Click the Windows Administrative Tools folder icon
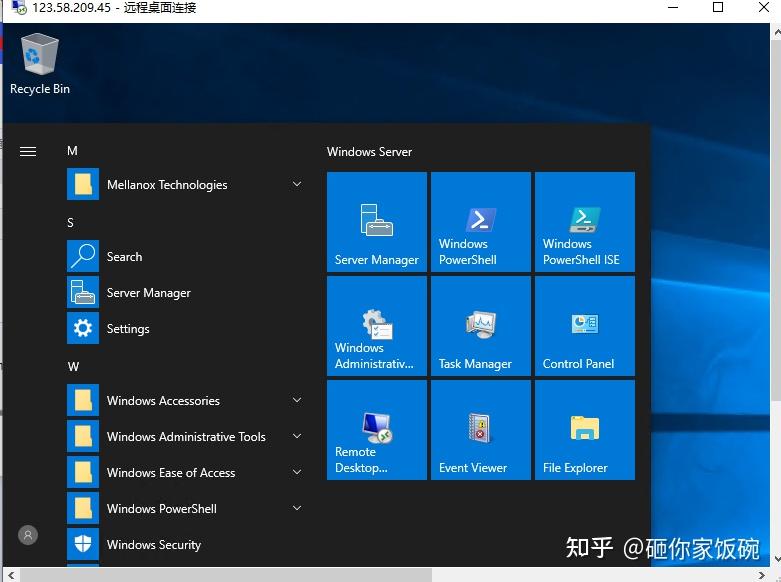Viewport: 781px width, 582px height. click(83, 436)
